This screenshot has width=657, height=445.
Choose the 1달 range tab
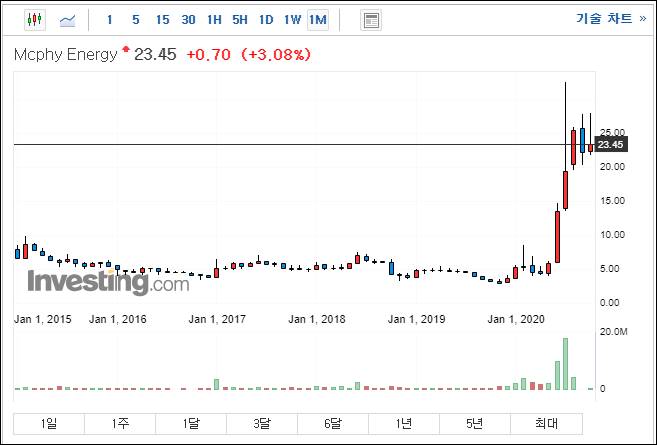[191, 424]
